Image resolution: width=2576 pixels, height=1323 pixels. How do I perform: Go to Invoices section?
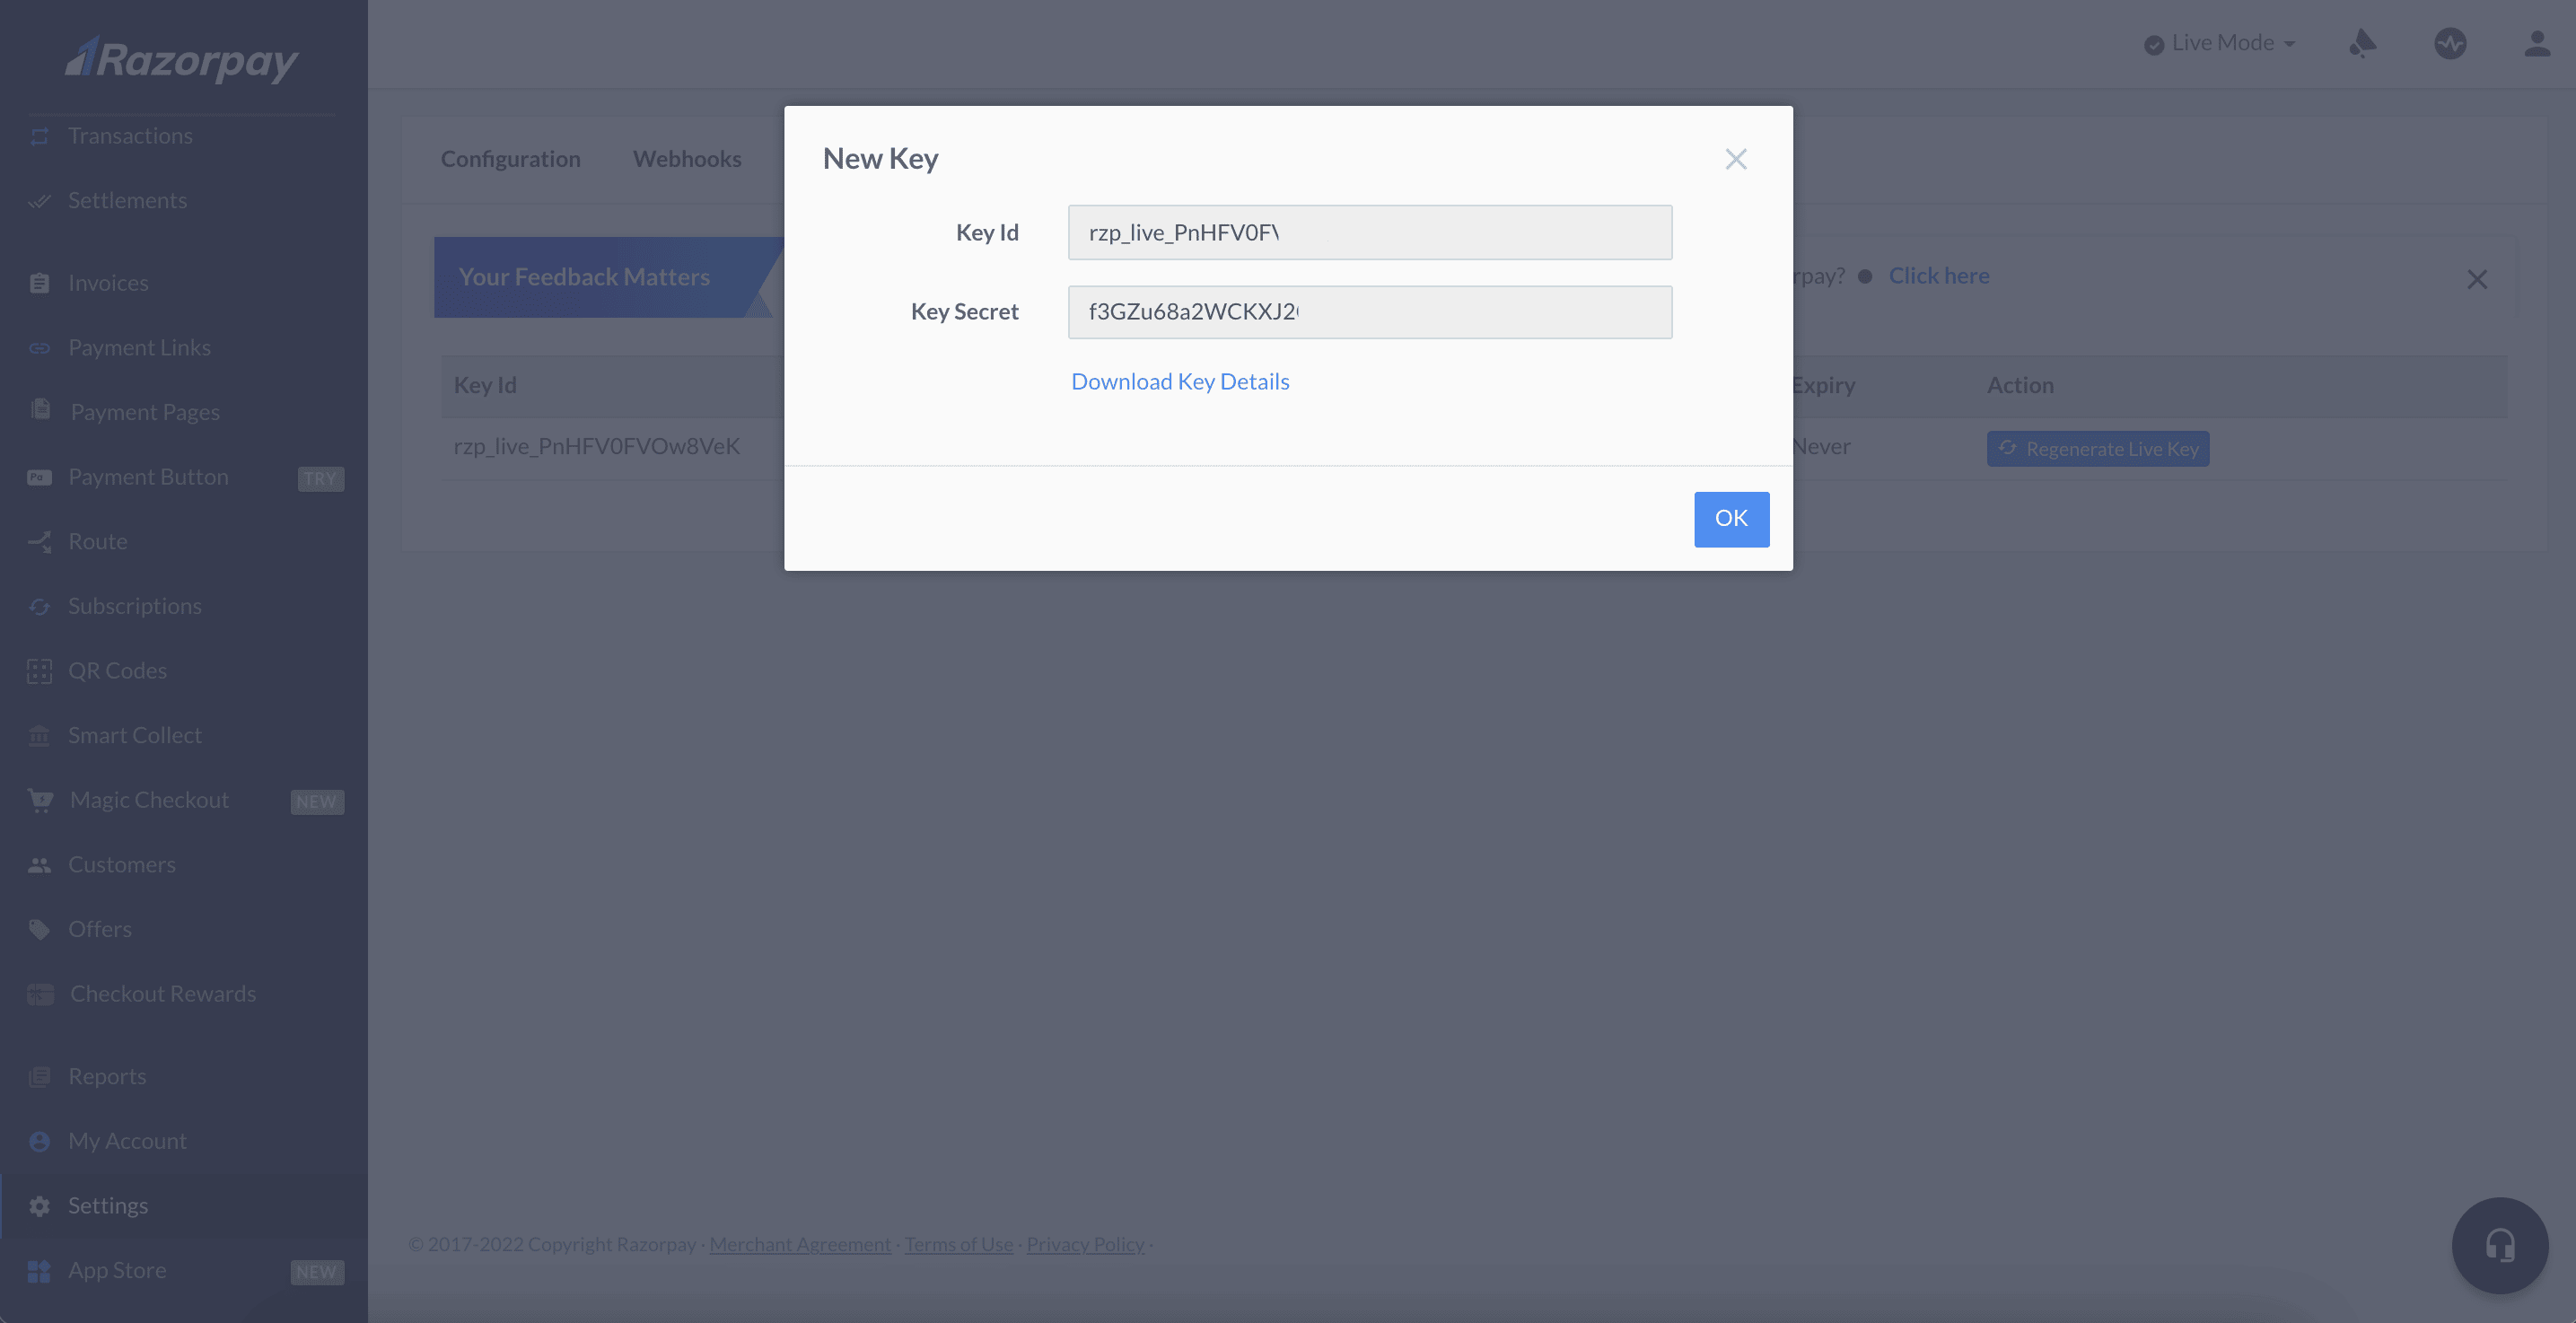point(108,283)
